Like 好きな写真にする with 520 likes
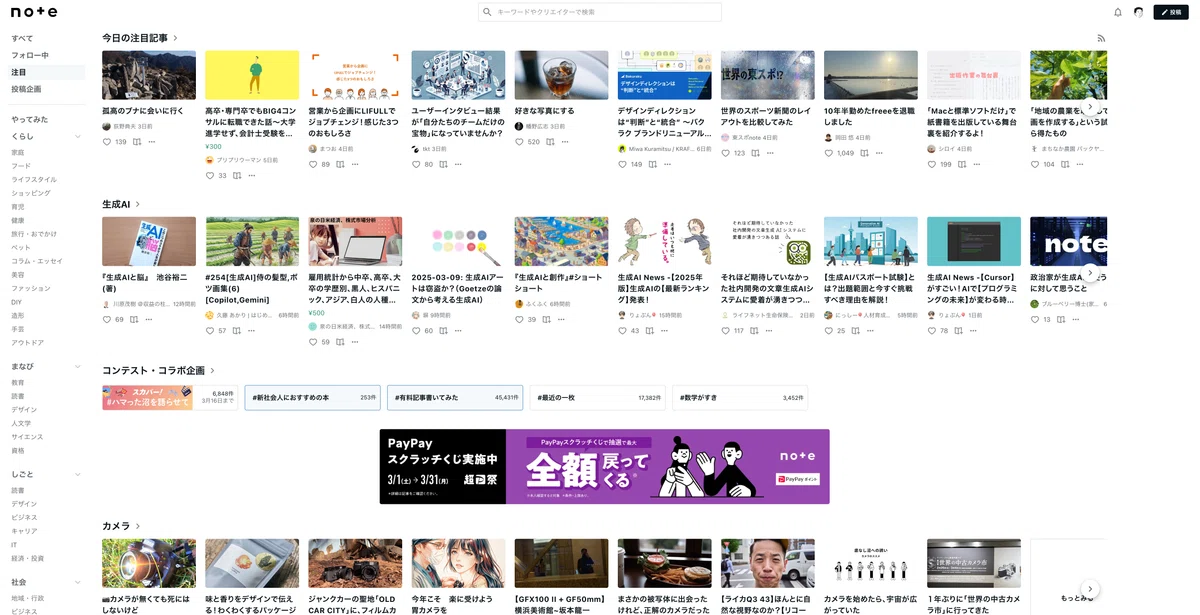 click(x=520, y=142)
